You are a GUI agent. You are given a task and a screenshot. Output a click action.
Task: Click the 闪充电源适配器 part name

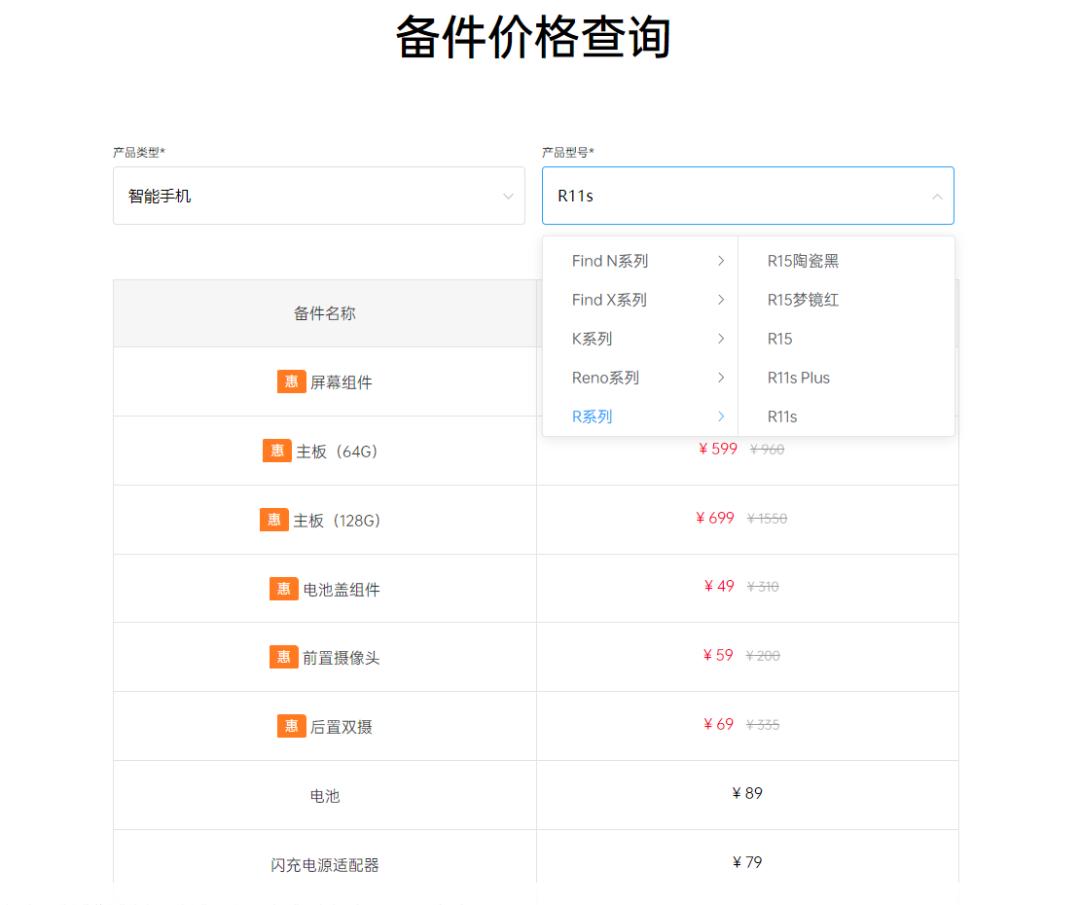coord(324,864)
